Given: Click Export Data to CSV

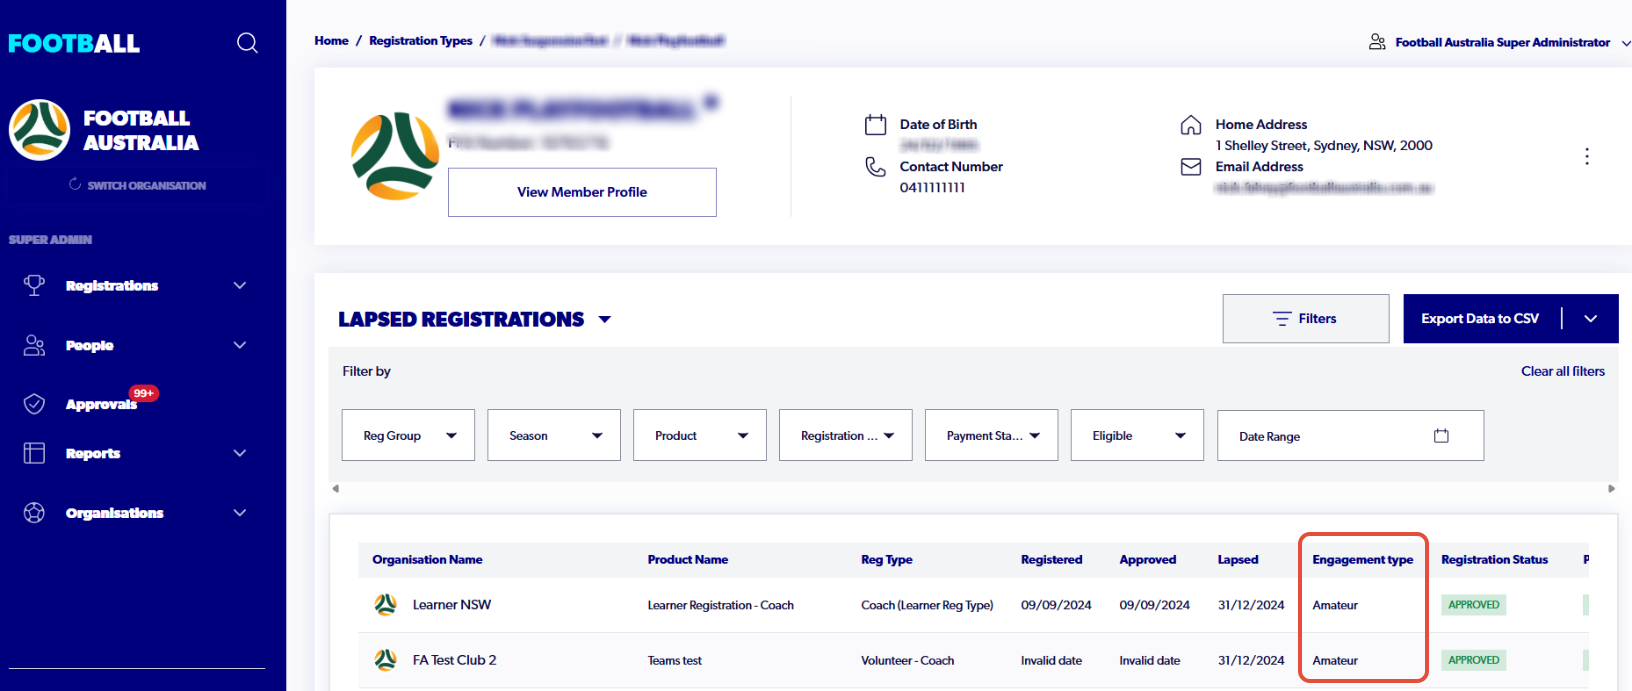Looking at the screenshot, I should (1480, 319).
